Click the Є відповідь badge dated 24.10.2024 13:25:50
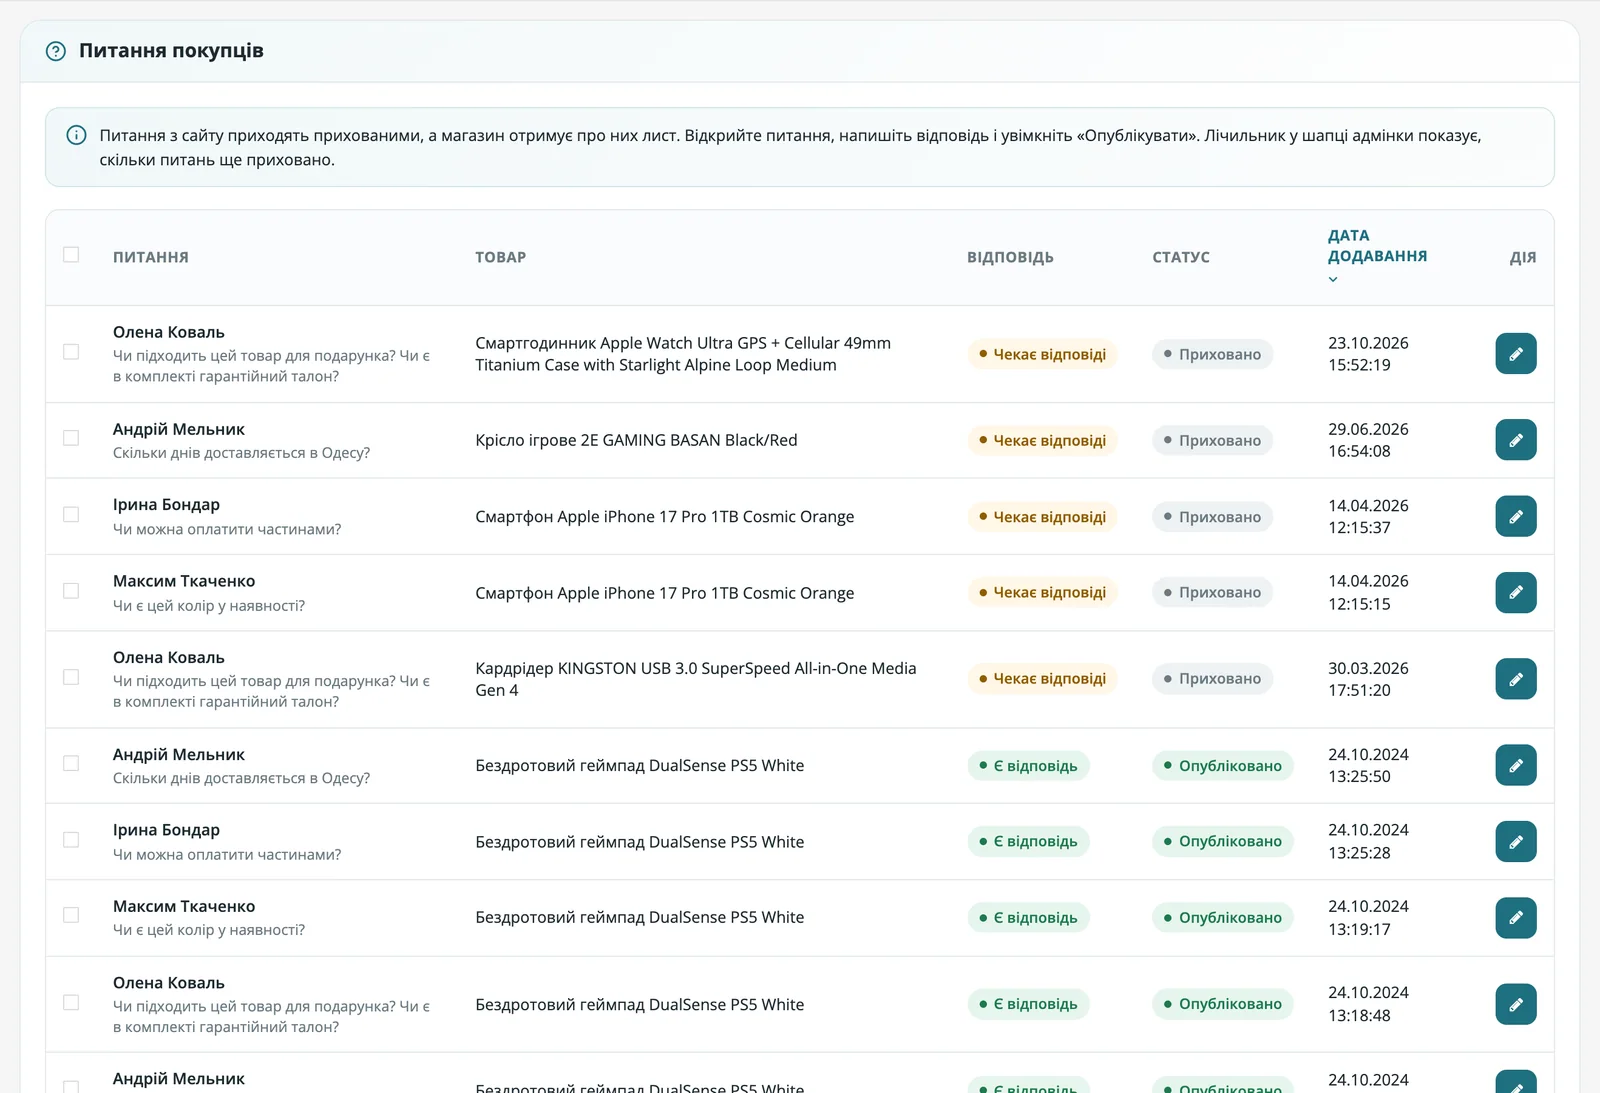The image size is (1600, 1093). point(1028,766)
